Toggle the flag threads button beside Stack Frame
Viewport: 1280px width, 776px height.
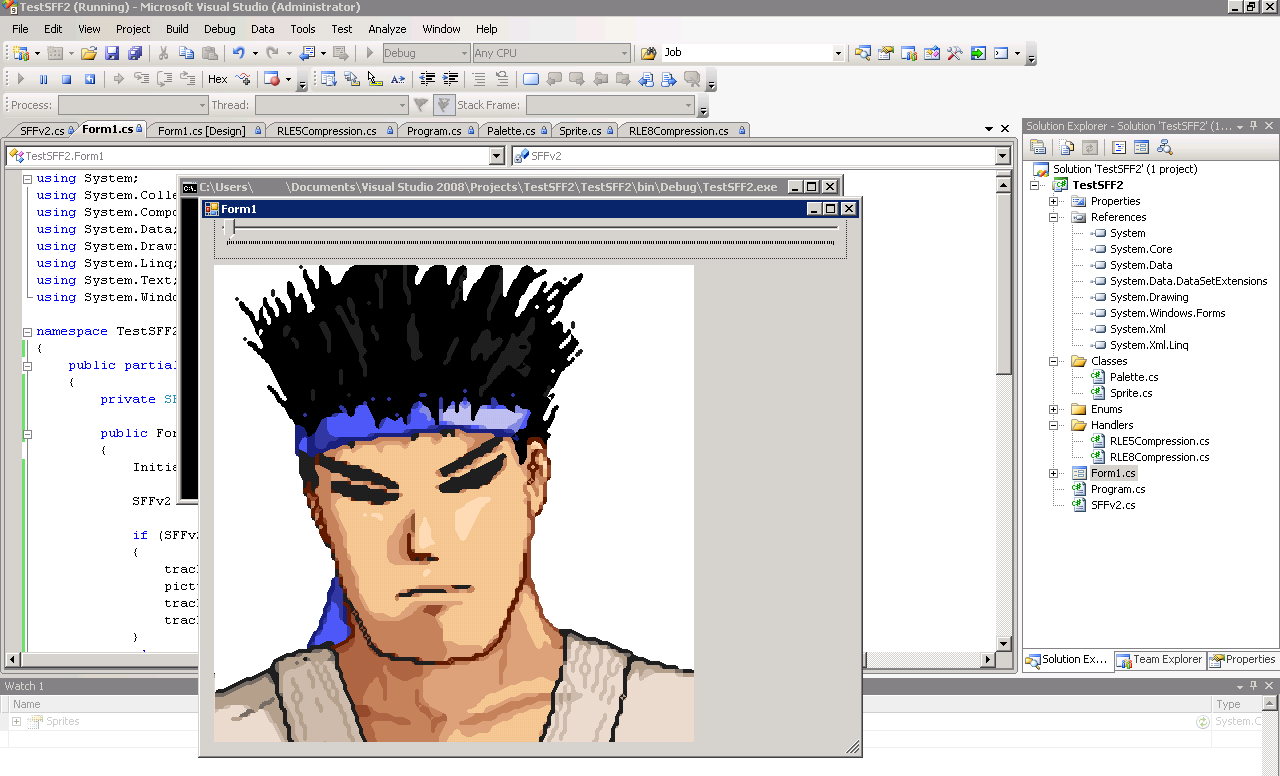pos(445,105)
